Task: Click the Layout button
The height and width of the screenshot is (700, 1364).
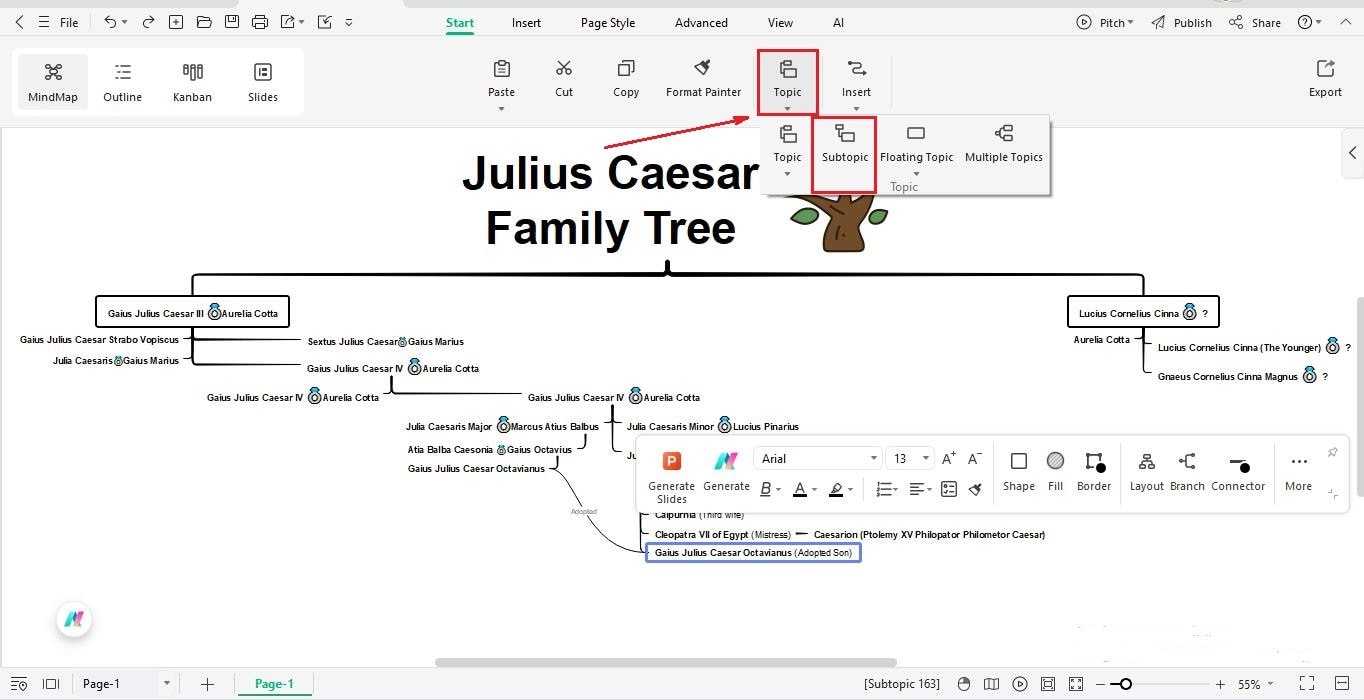Action: 1147,472
